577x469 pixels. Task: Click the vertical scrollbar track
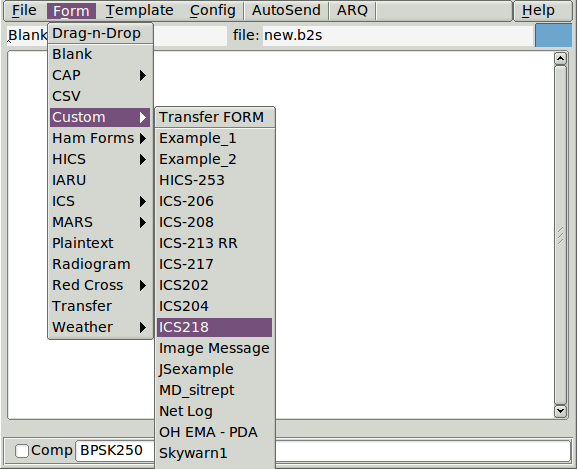(560, 235)
